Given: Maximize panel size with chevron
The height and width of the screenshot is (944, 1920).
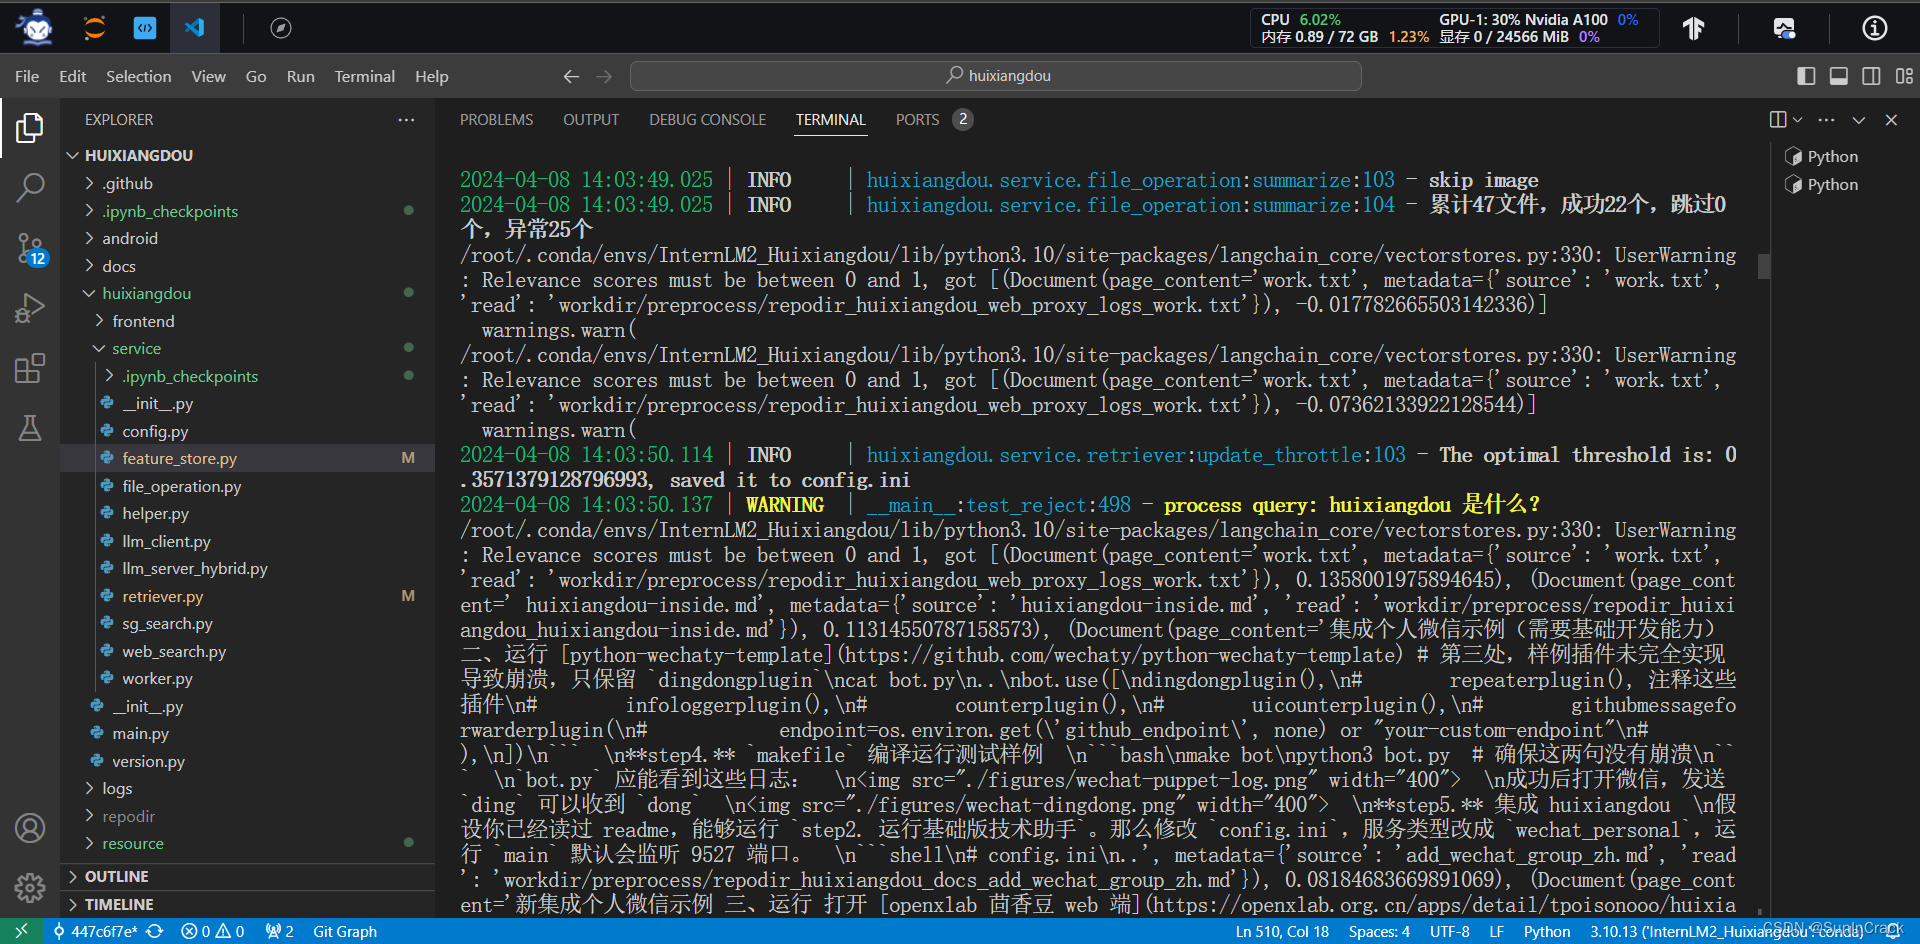Looking at the screenshot, I should [1859, 120].
